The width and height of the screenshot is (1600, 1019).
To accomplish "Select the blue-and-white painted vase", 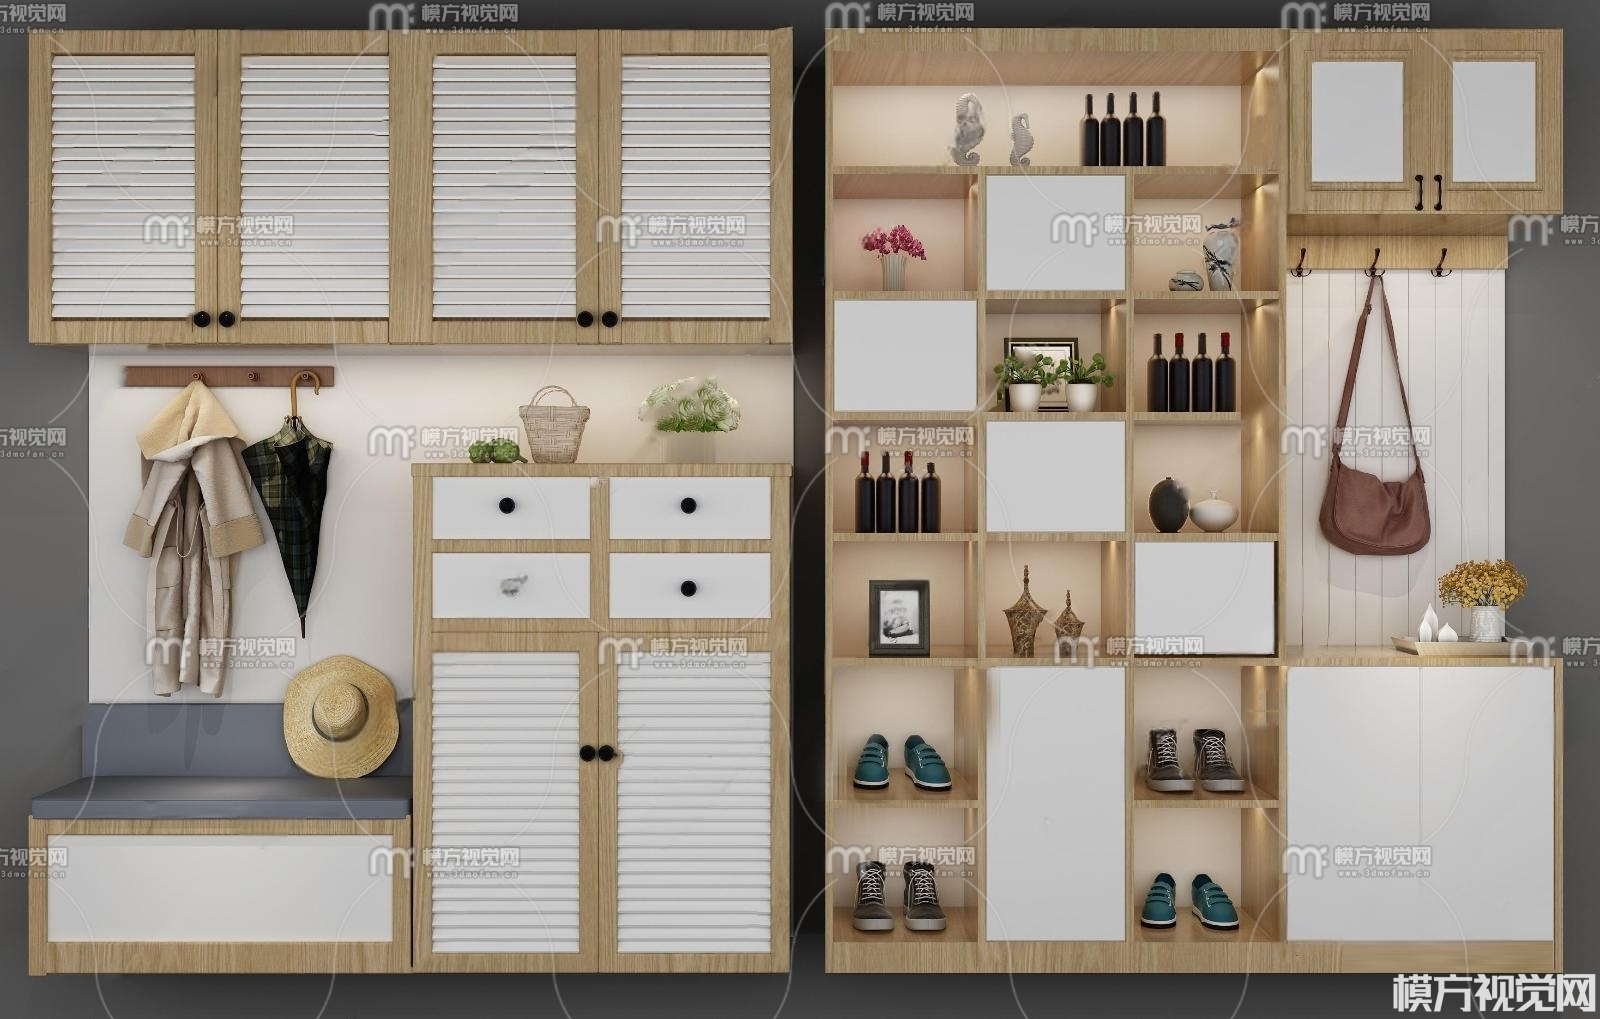I will (1219, 257).
